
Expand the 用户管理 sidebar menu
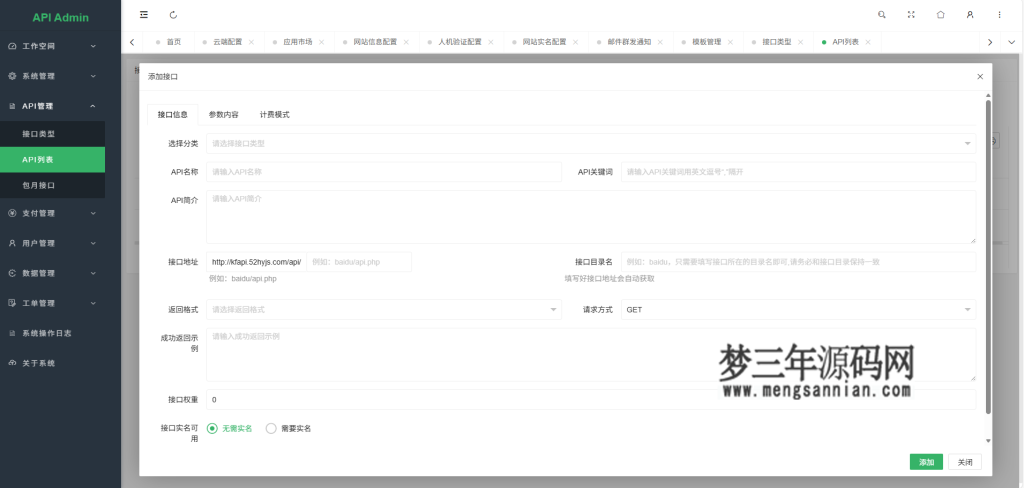52,243
